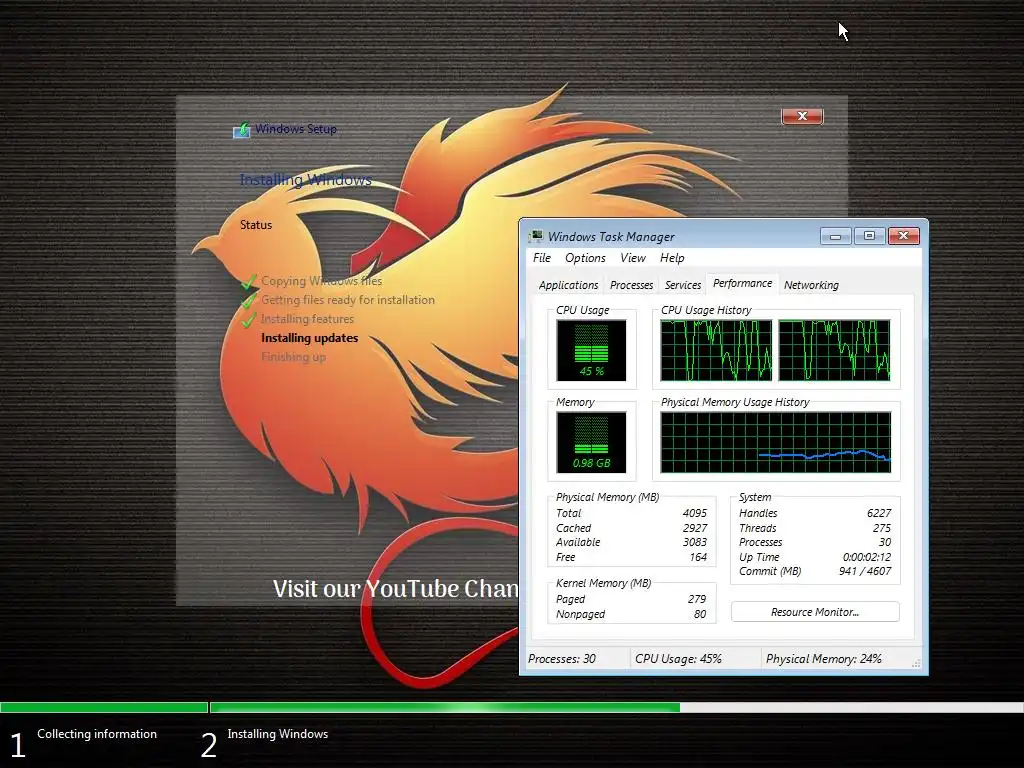Click the Memory 0.98 GB gauge
Screen dimensions: 1024x768
coord(591,442)
